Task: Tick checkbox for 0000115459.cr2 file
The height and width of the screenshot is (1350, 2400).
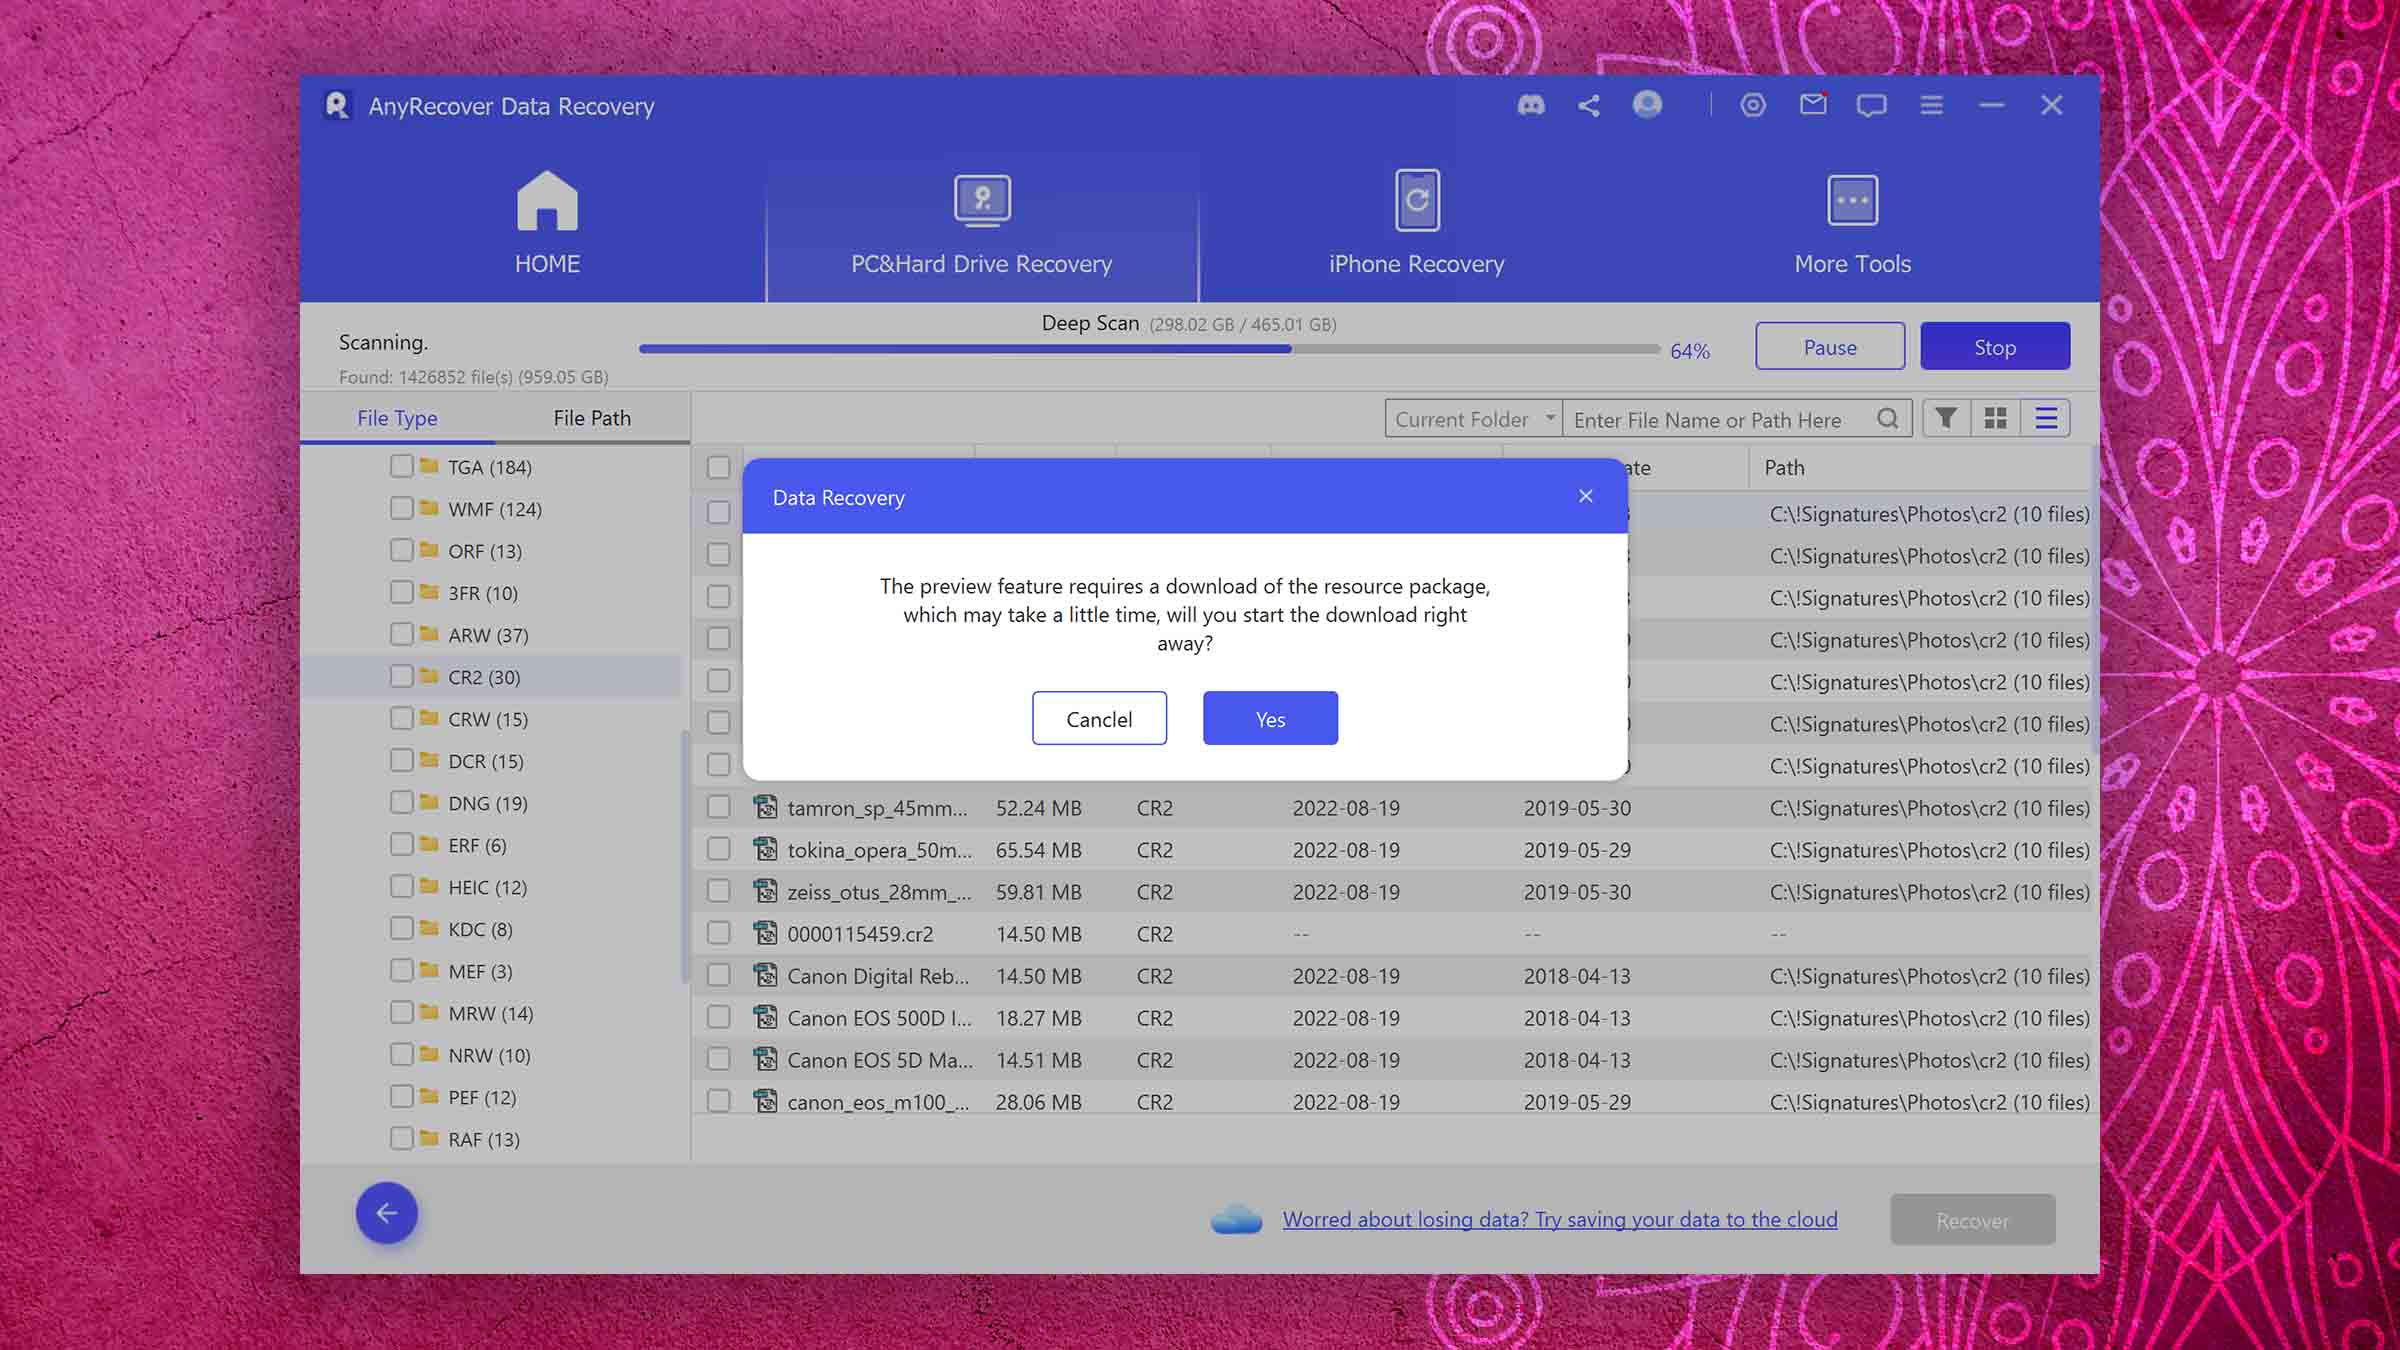Action: (x=718, y=933)
